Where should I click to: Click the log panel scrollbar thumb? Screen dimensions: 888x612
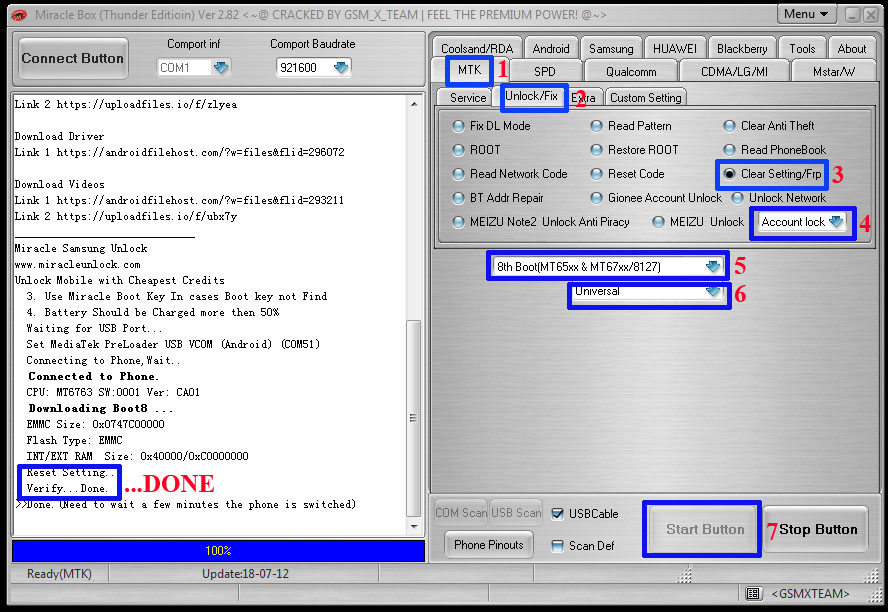(414, 418)
